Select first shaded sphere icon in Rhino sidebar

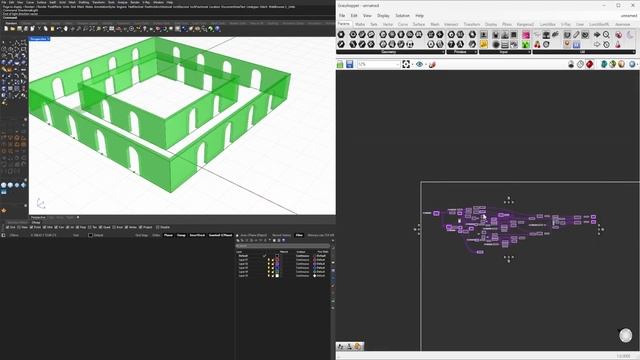[4, 185]
